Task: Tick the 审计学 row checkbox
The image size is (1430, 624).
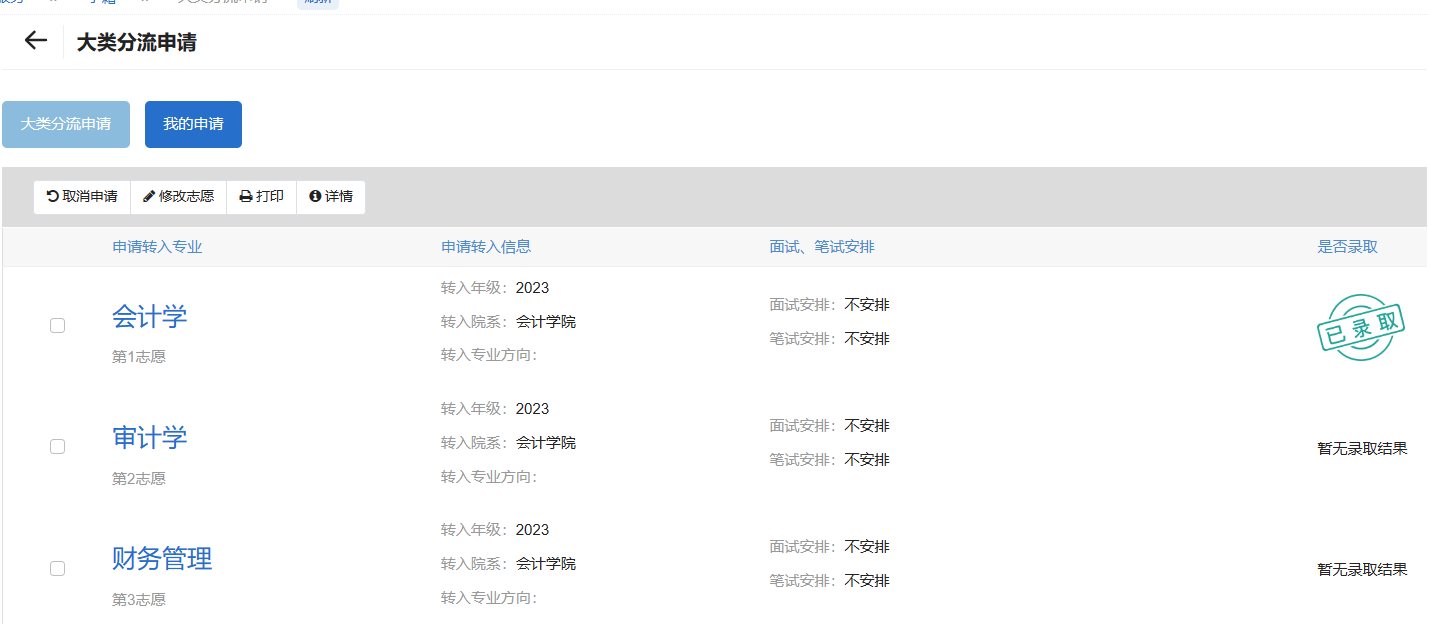Action: pos(57,446)
